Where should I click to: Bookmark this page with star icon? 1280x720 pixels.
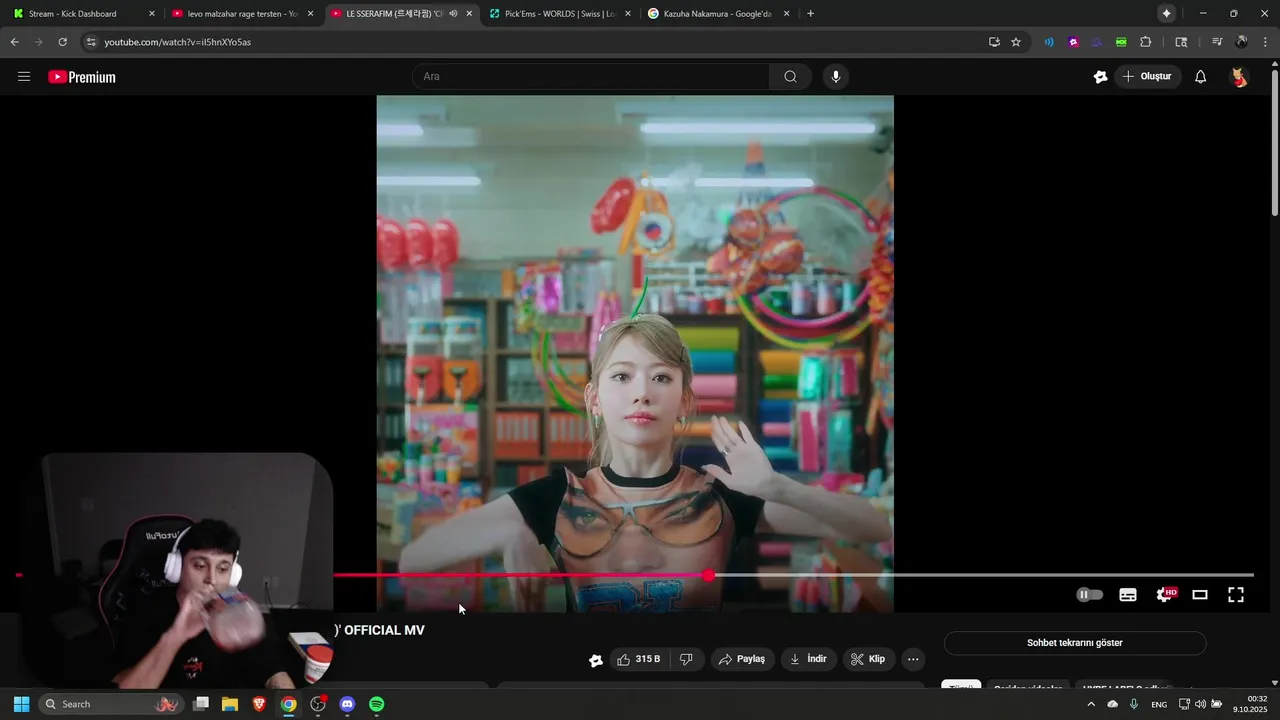coord(1016,42)
